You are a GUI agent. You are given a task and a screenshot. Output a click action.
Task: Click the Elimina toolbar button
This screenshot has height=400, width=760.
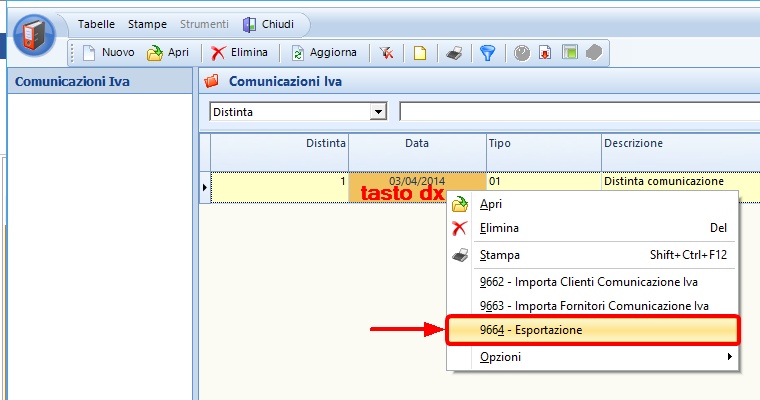(239, 52)
